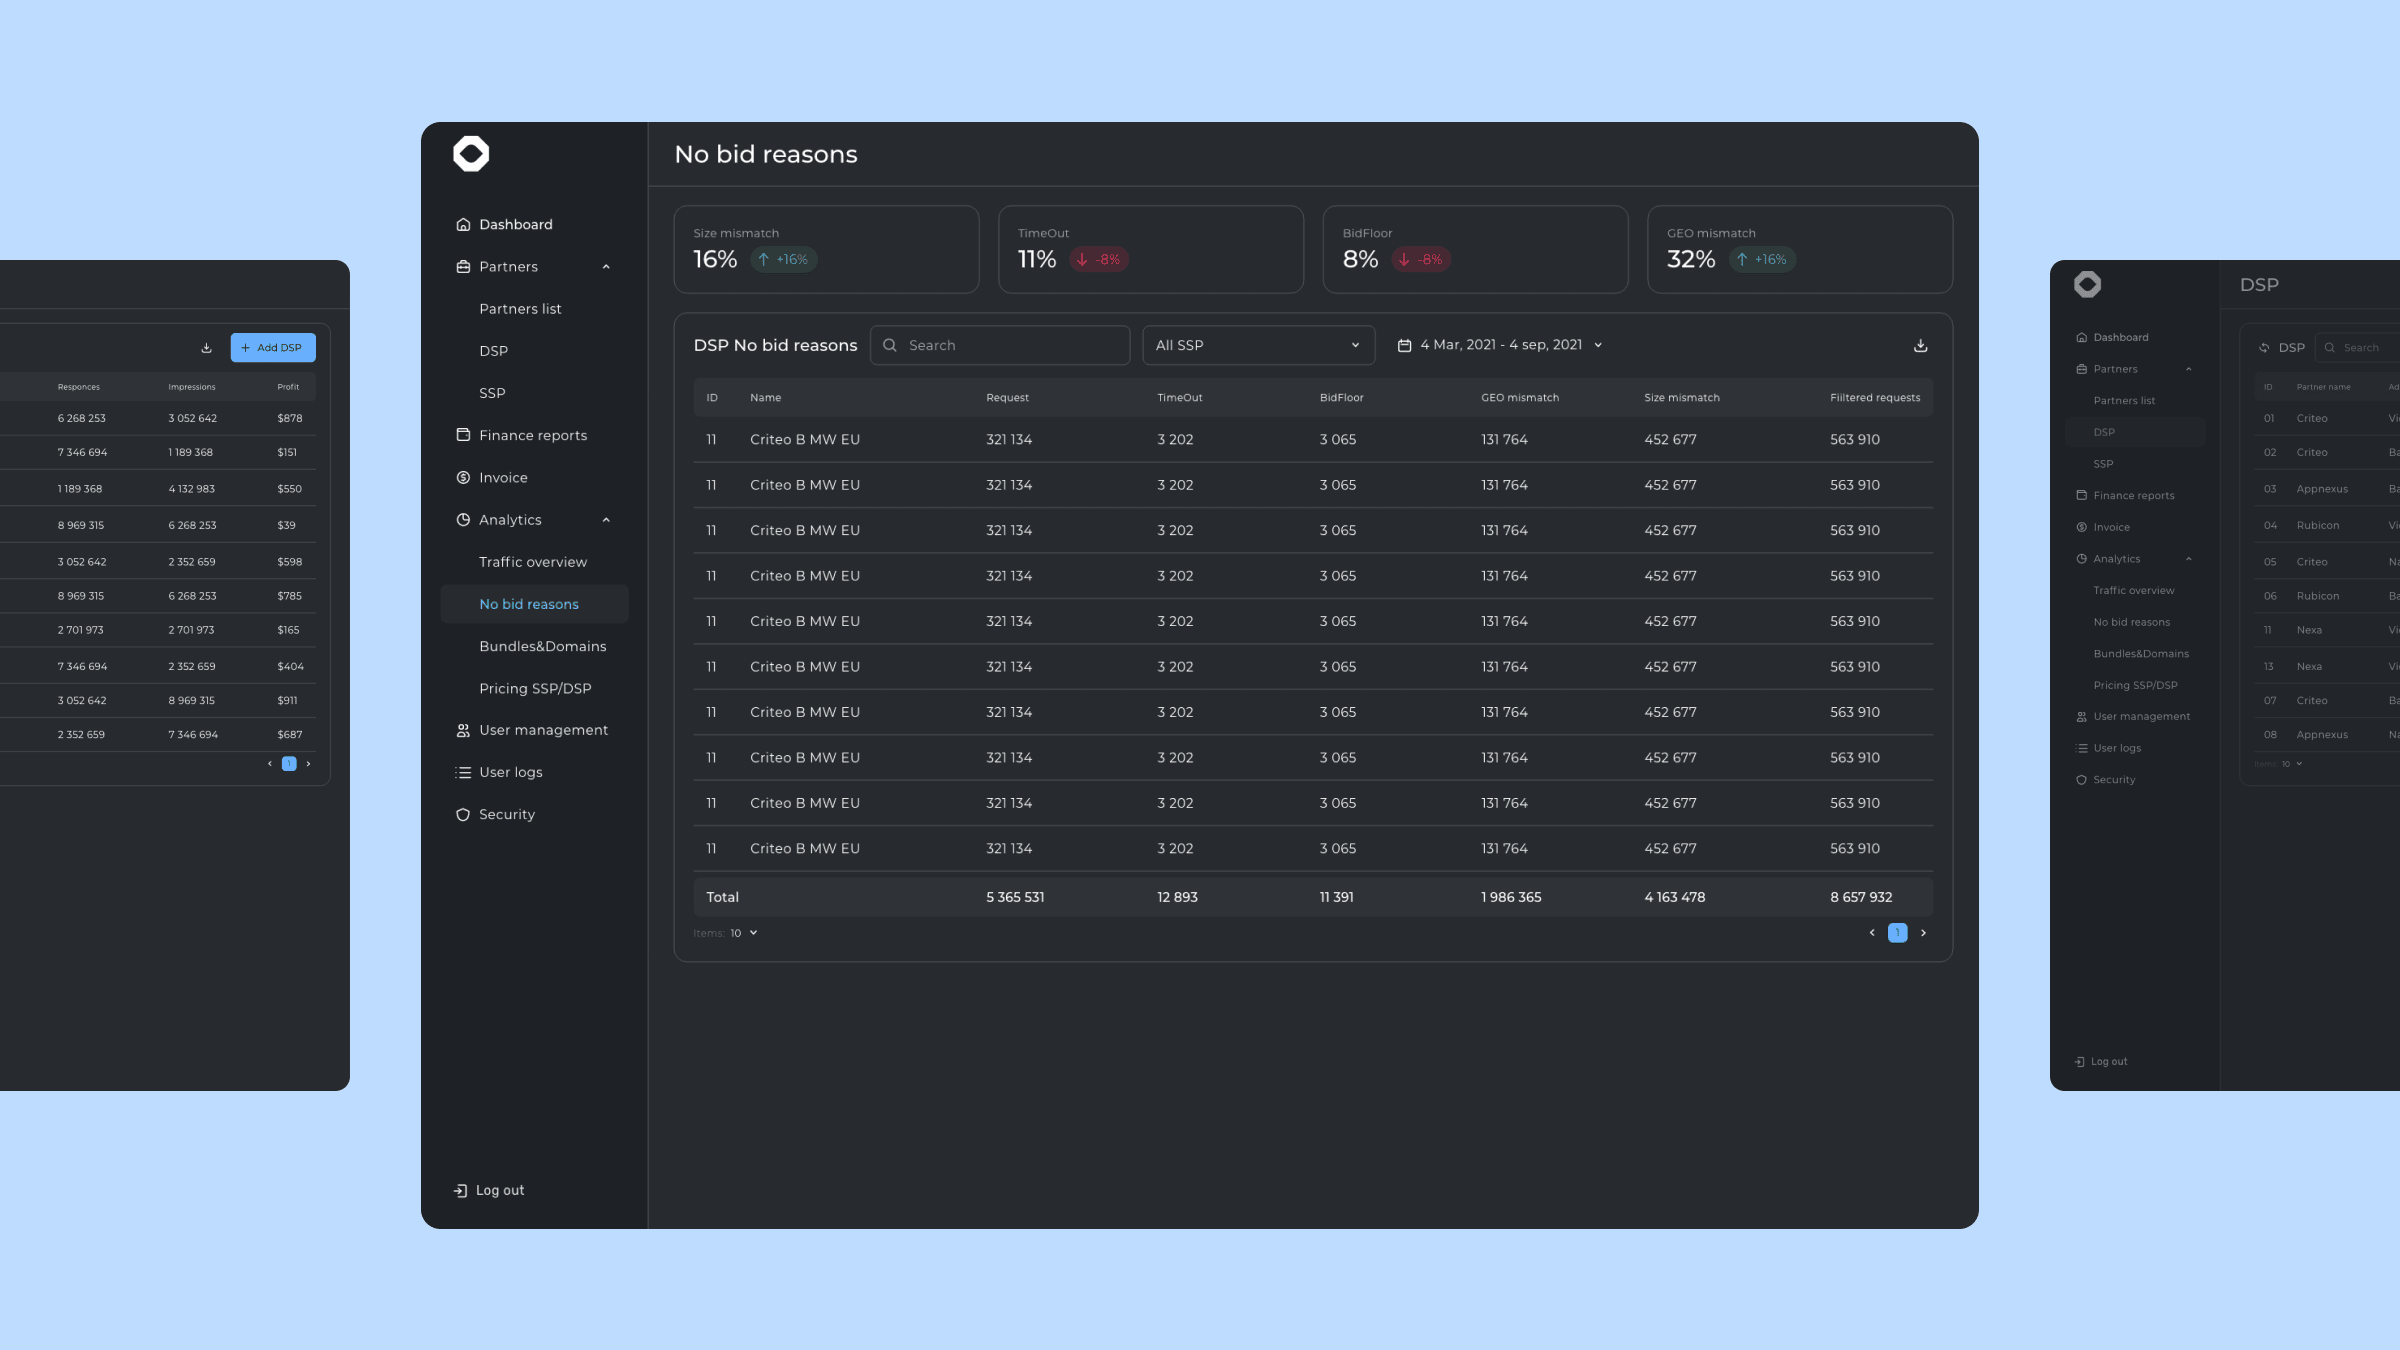Click the Dashboard home icon
The image size is (2400, 1350).
click(463, 225)
